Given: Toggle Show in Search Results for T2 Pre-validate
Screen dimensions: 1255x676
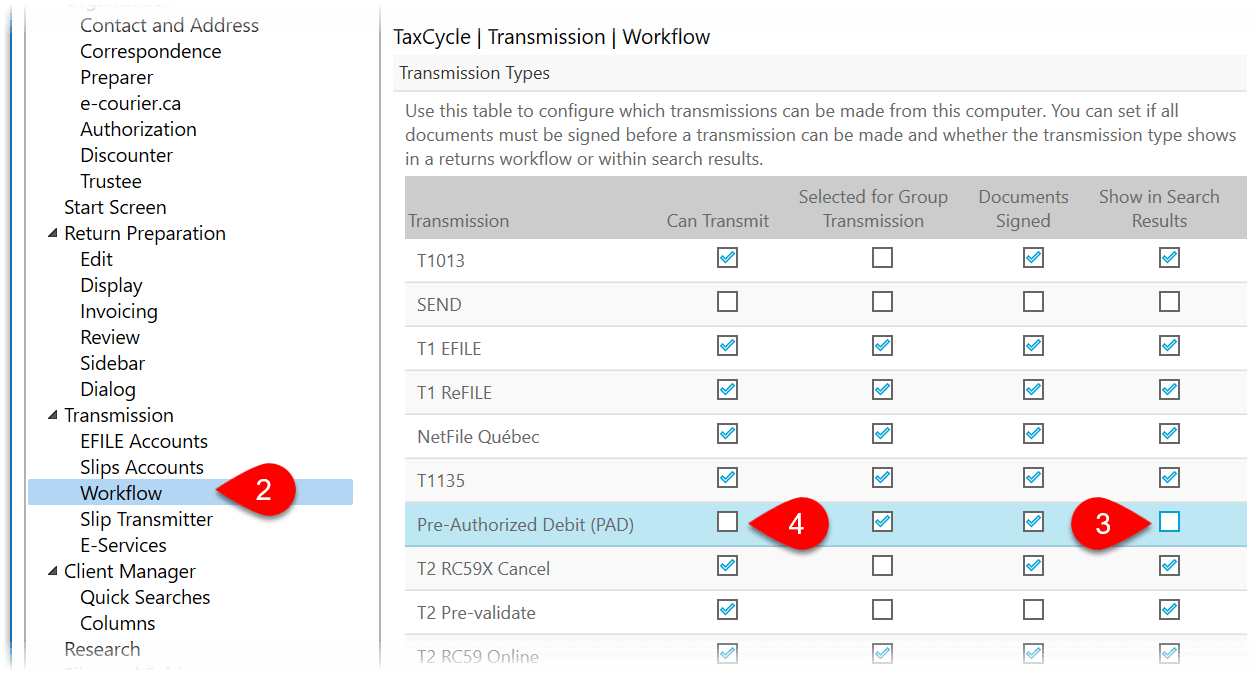Looking at the screenshot, I should click(x=1169, y=610).
